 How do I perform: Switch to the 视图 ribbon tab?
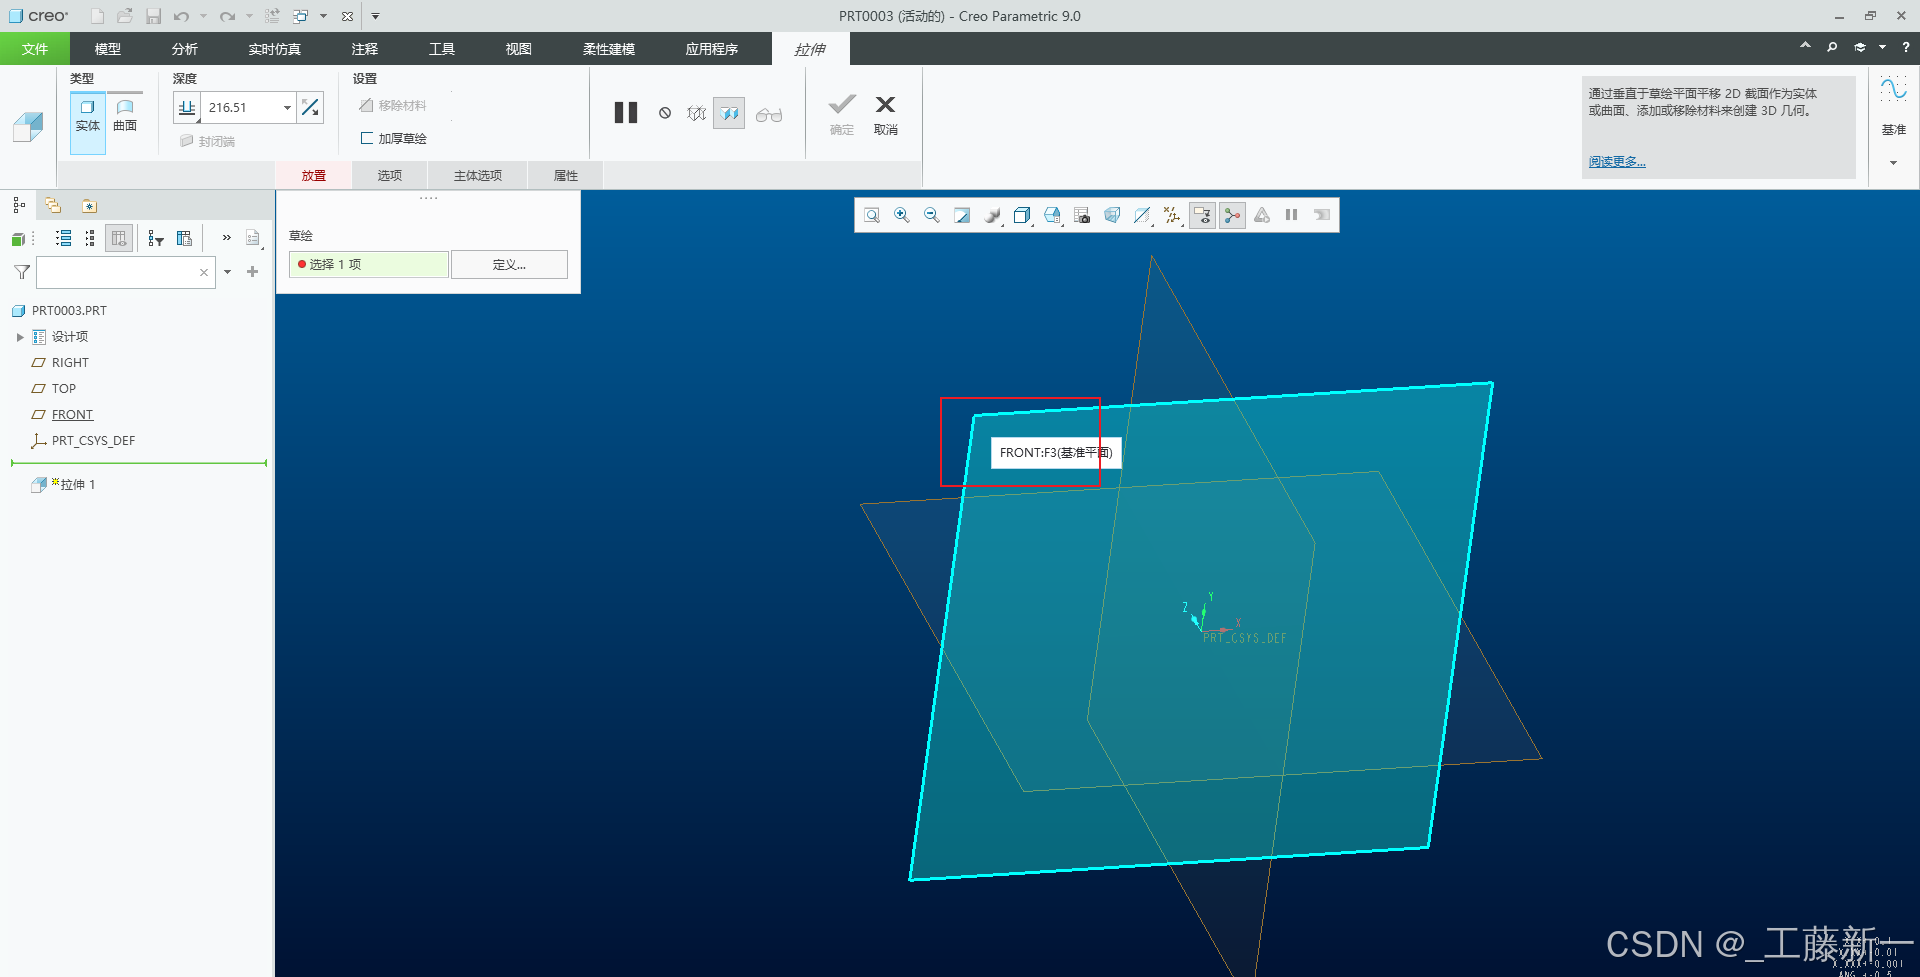click(518, 49)
